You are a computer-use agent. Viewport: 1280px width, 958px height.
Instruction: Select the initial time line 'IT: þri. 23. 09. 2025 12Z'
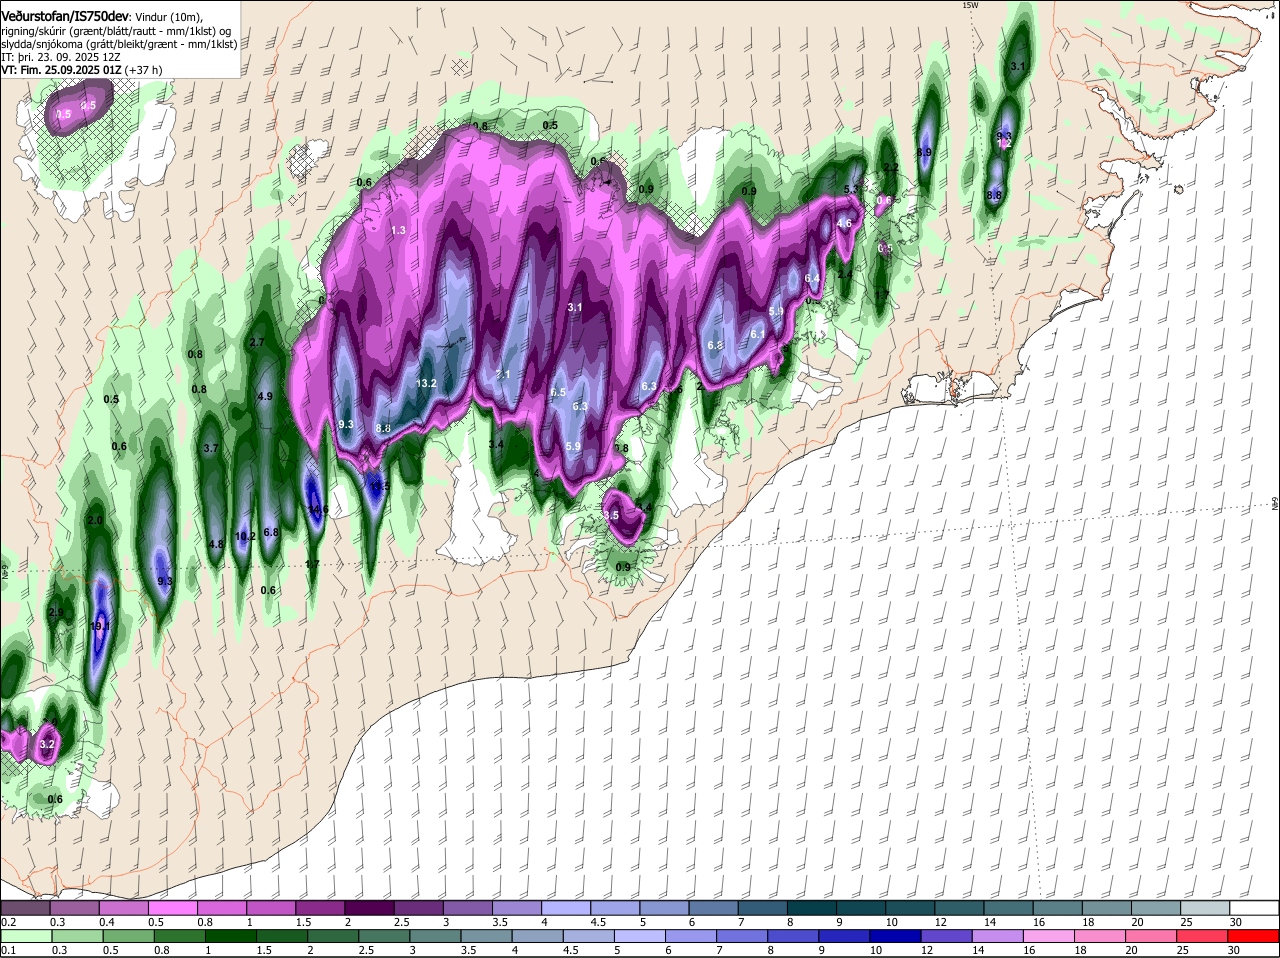60,57
